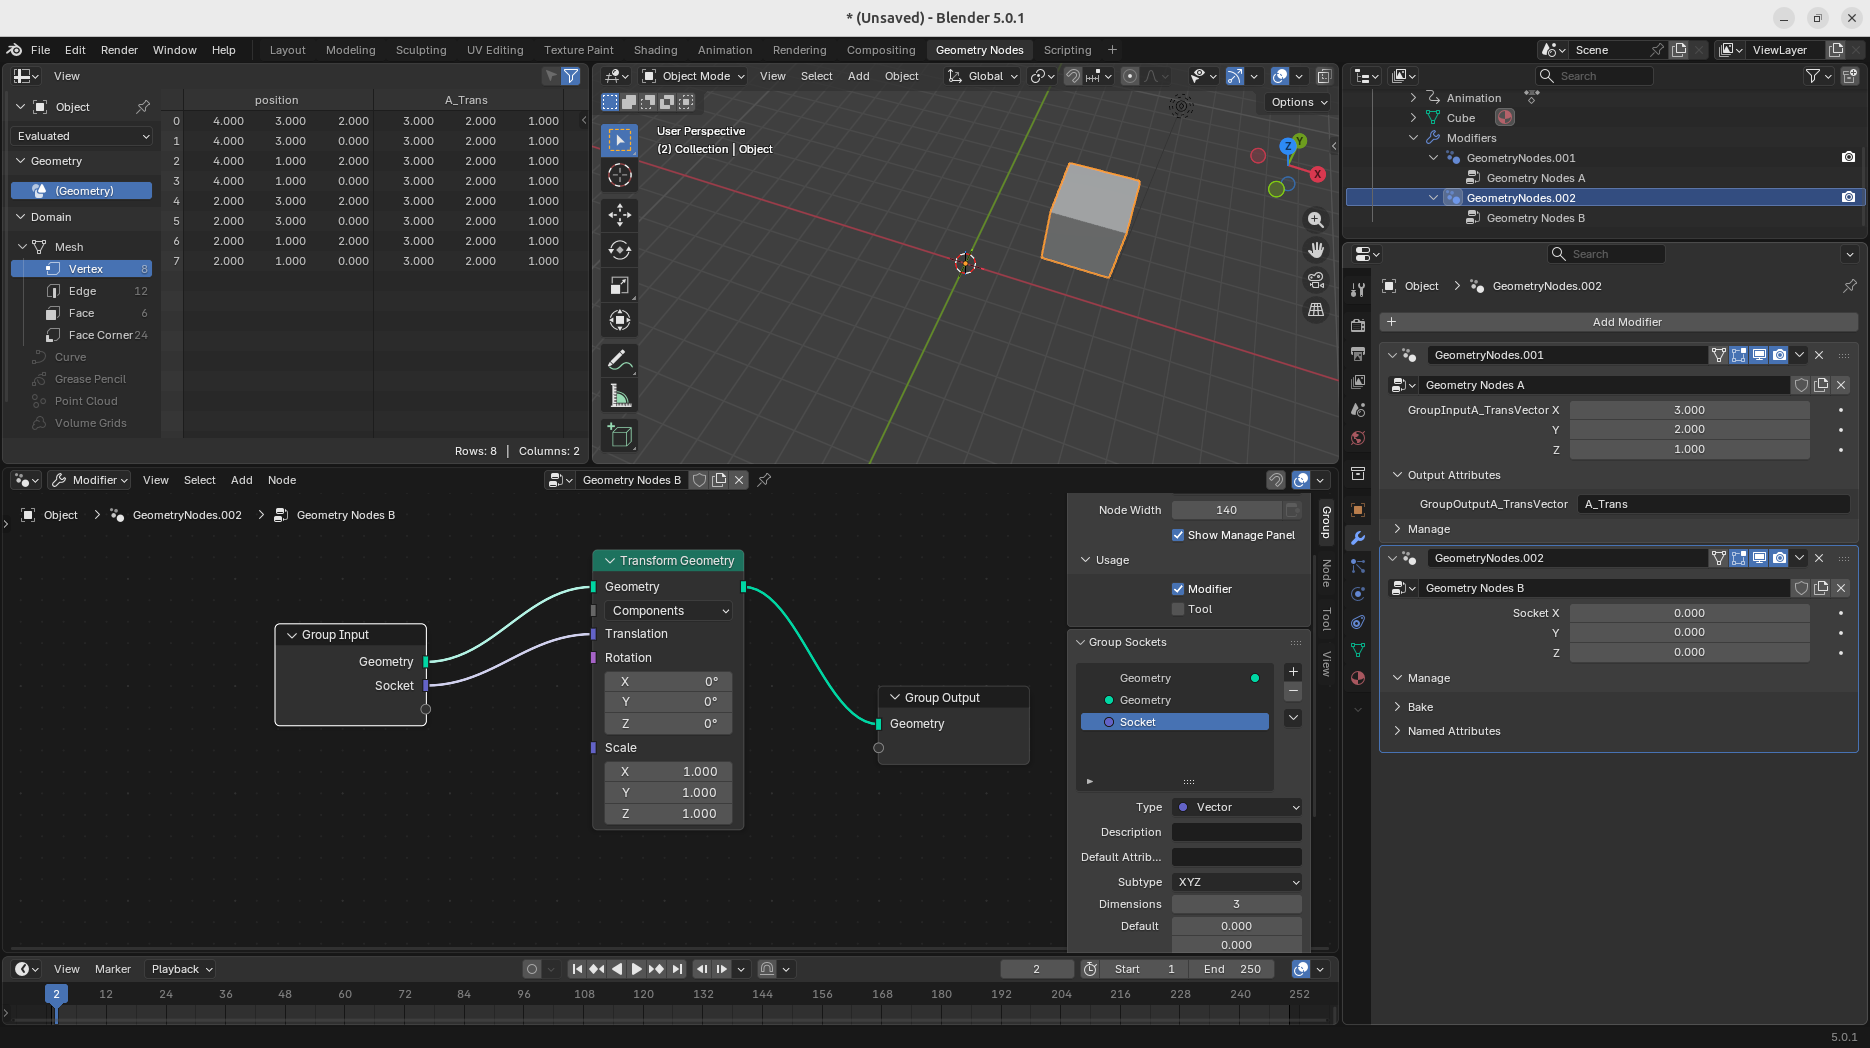This screenshot has width=1870, height=1048.
Task: Open the Subtype XYZ dropdown
Action: pyautogui.click(x=1237, y=882)
